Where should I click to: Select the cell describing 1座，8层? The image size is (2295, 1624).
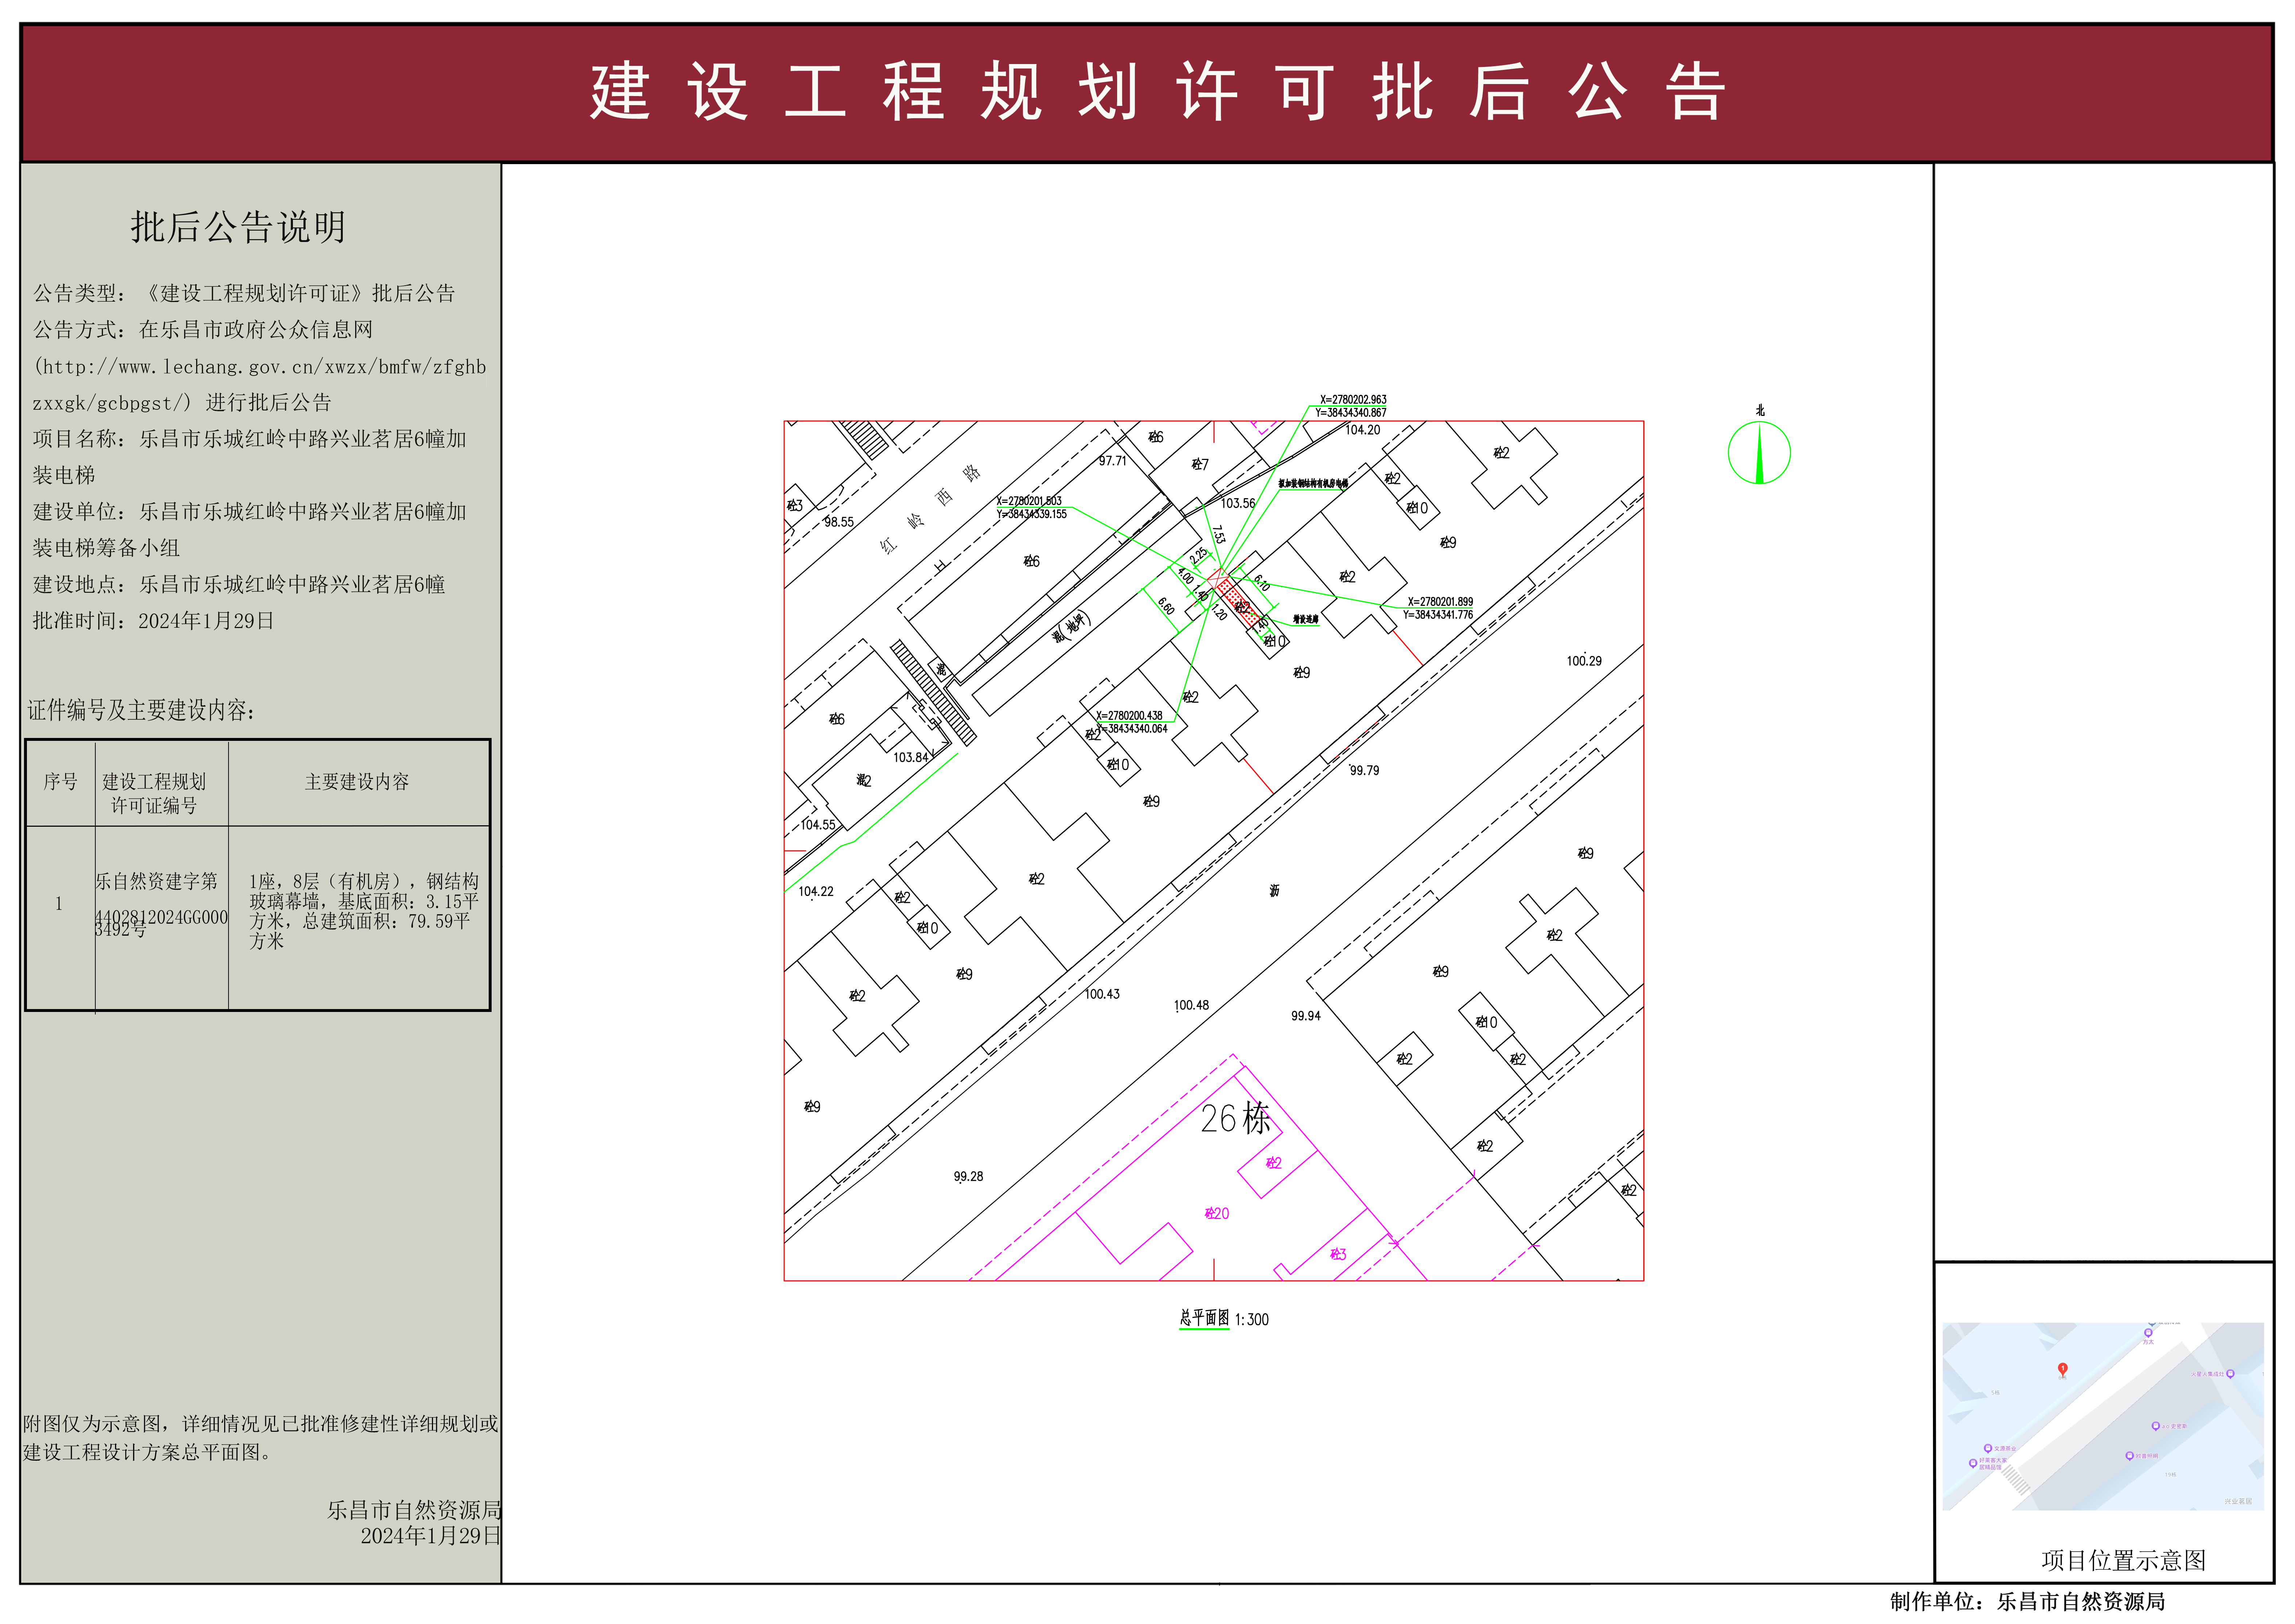[x=364, y=911]
